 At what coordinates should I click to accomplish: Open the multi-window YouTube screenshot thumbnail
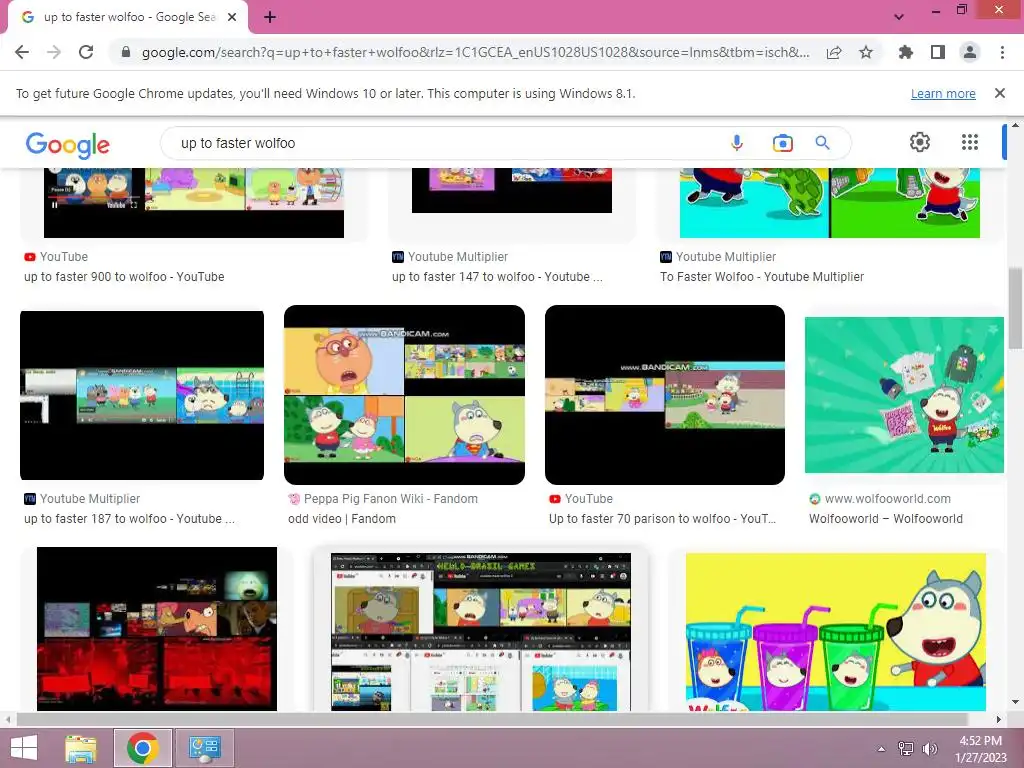click(481, 632)
